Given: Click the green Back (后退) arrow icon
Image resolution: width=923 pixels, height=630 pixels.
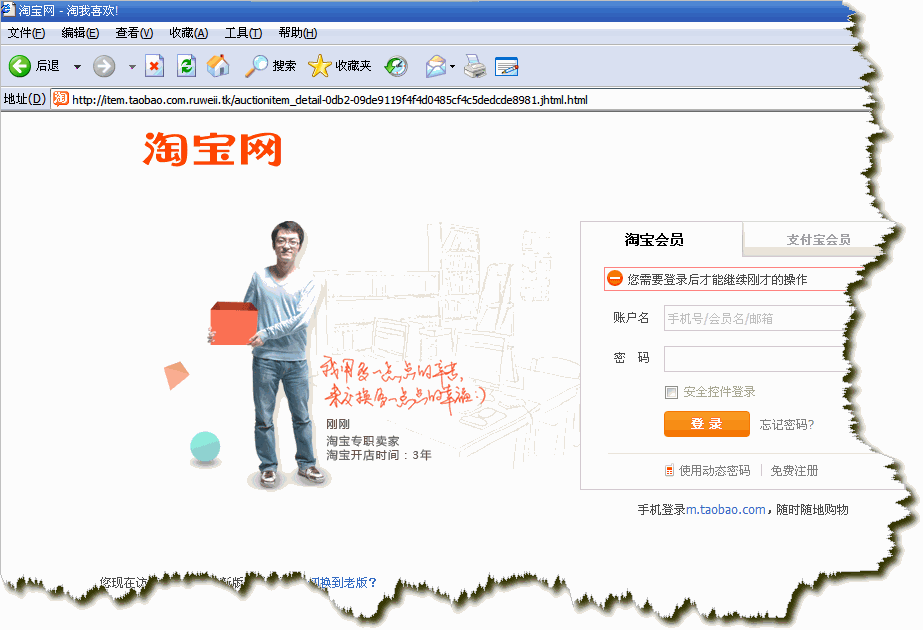Looking at the screenshot, I should pos(19,66).
